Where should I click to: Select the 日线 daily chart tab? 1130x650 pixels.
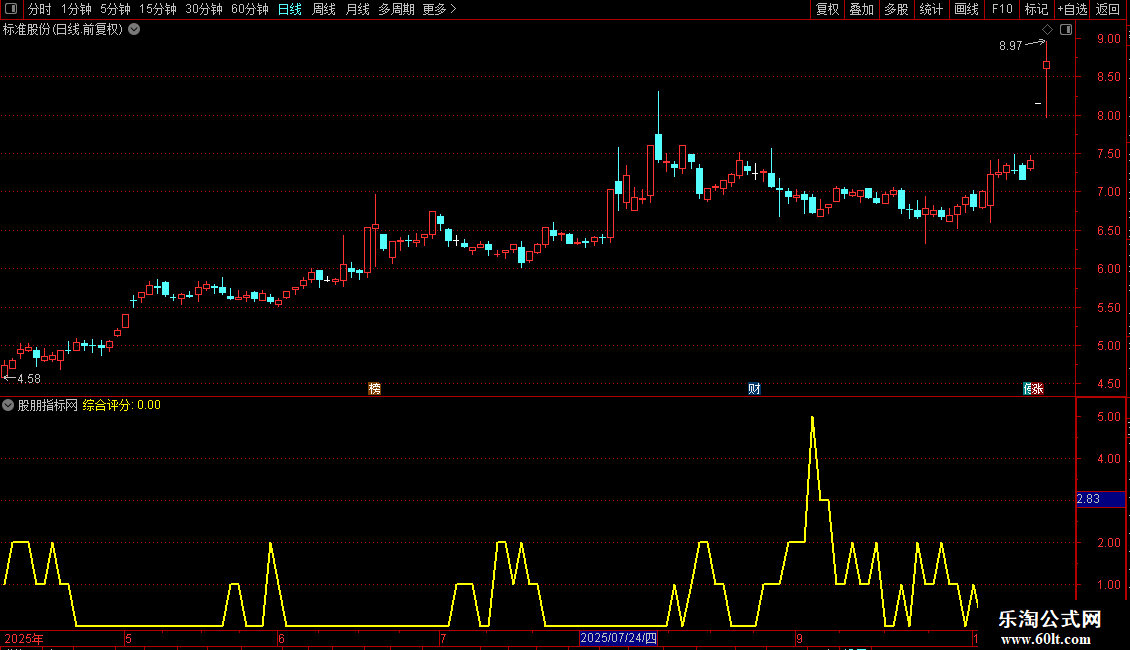[x=290, y=9]
